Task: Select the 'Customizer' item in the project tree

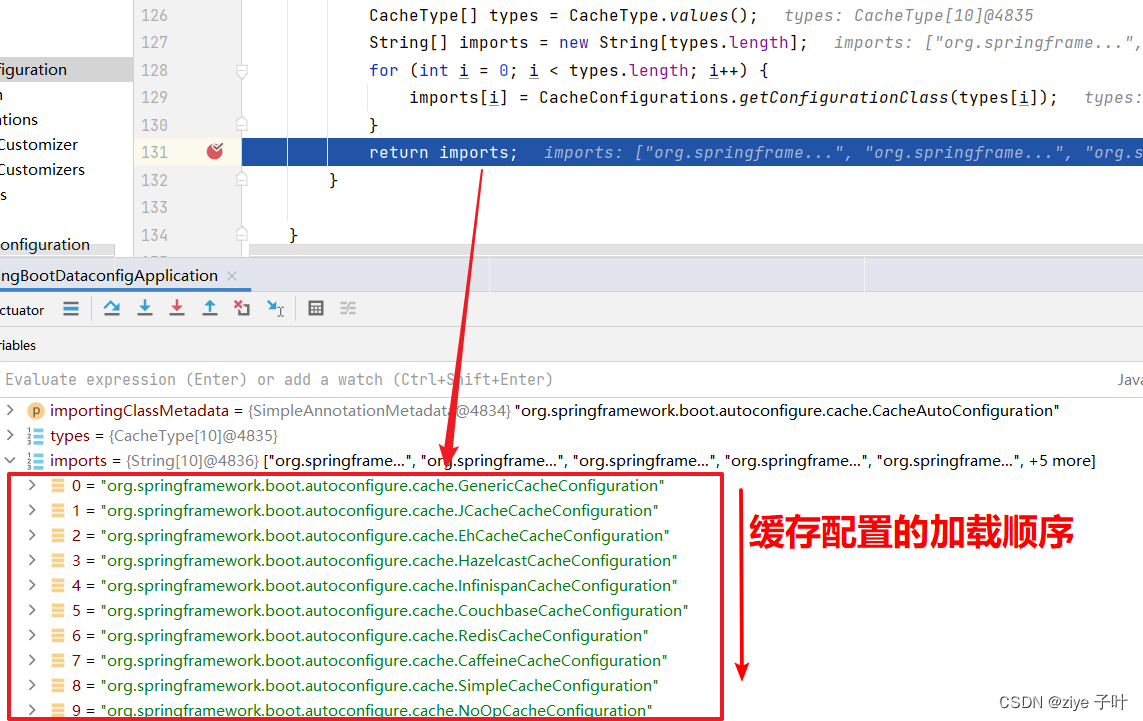Action: [39, 144]
